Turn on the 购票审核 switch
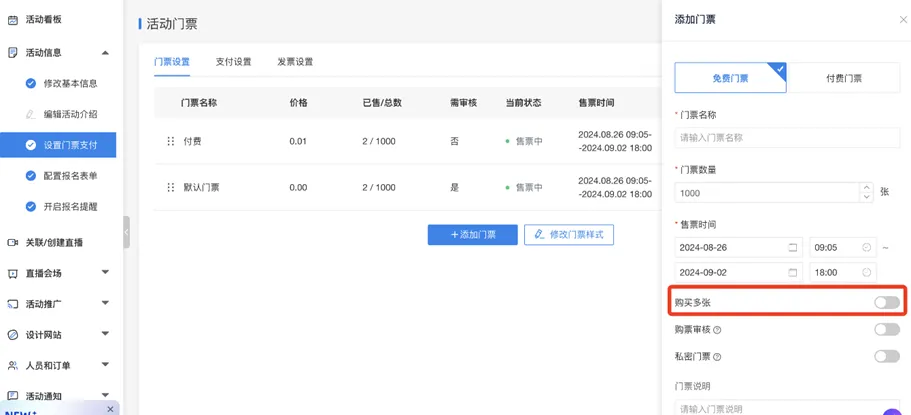 coord(886,329)
